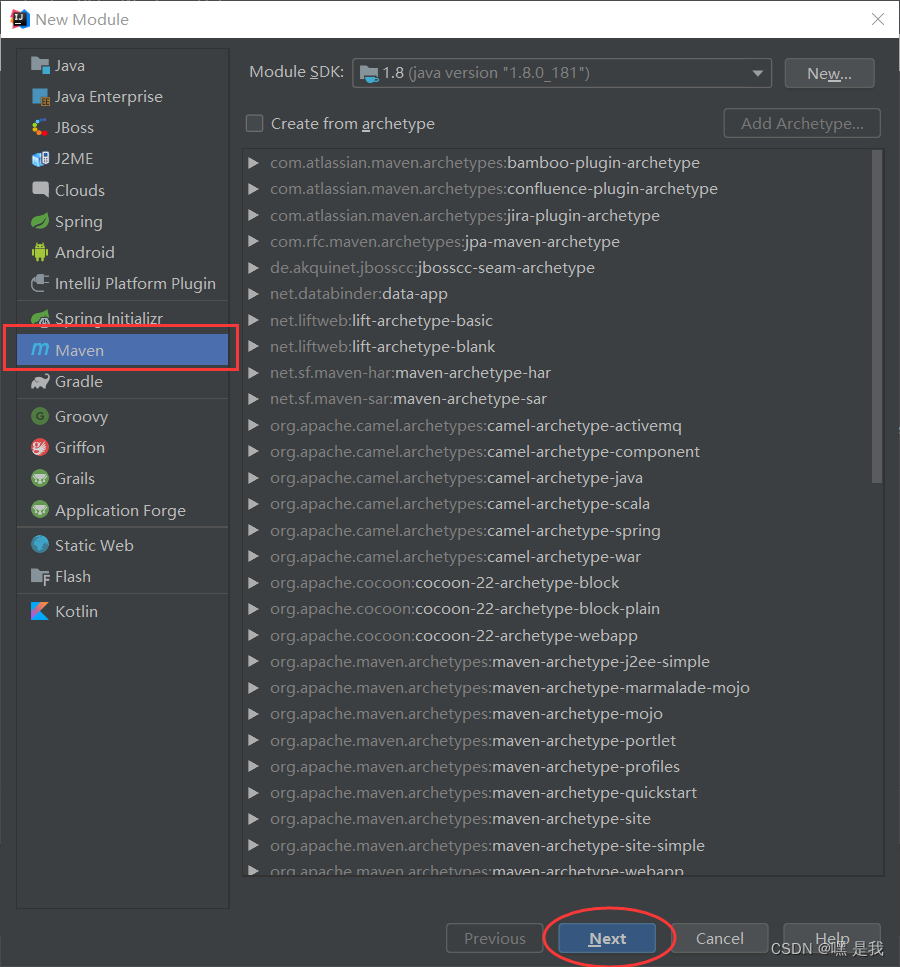Screen dimensions: 900x967
Task: Expand jbosscc-seam-archetype entry
Action: tap(253, 268)
